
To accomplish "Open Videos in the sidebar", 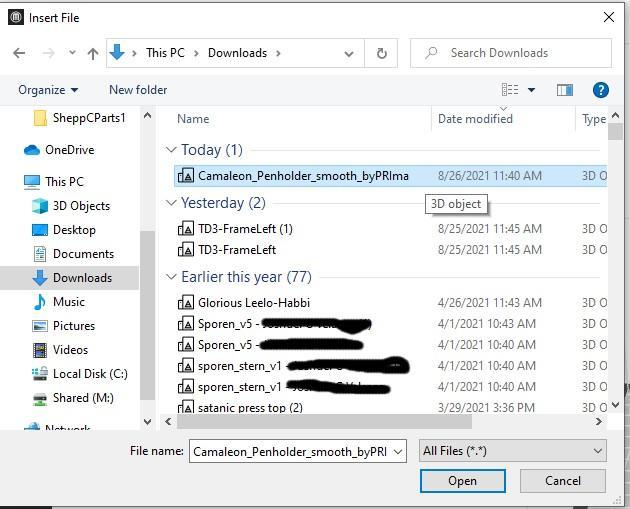I will coord(60,350).
